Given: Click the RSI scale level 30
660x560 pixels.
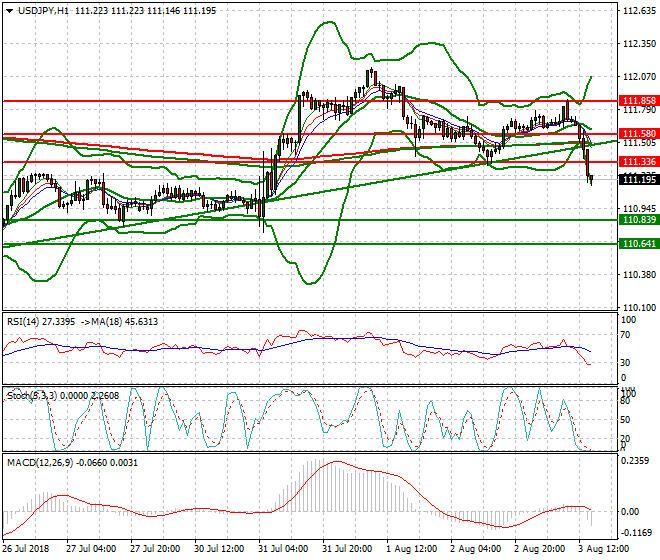Looking at the screenshot, I should click(625, 363).
